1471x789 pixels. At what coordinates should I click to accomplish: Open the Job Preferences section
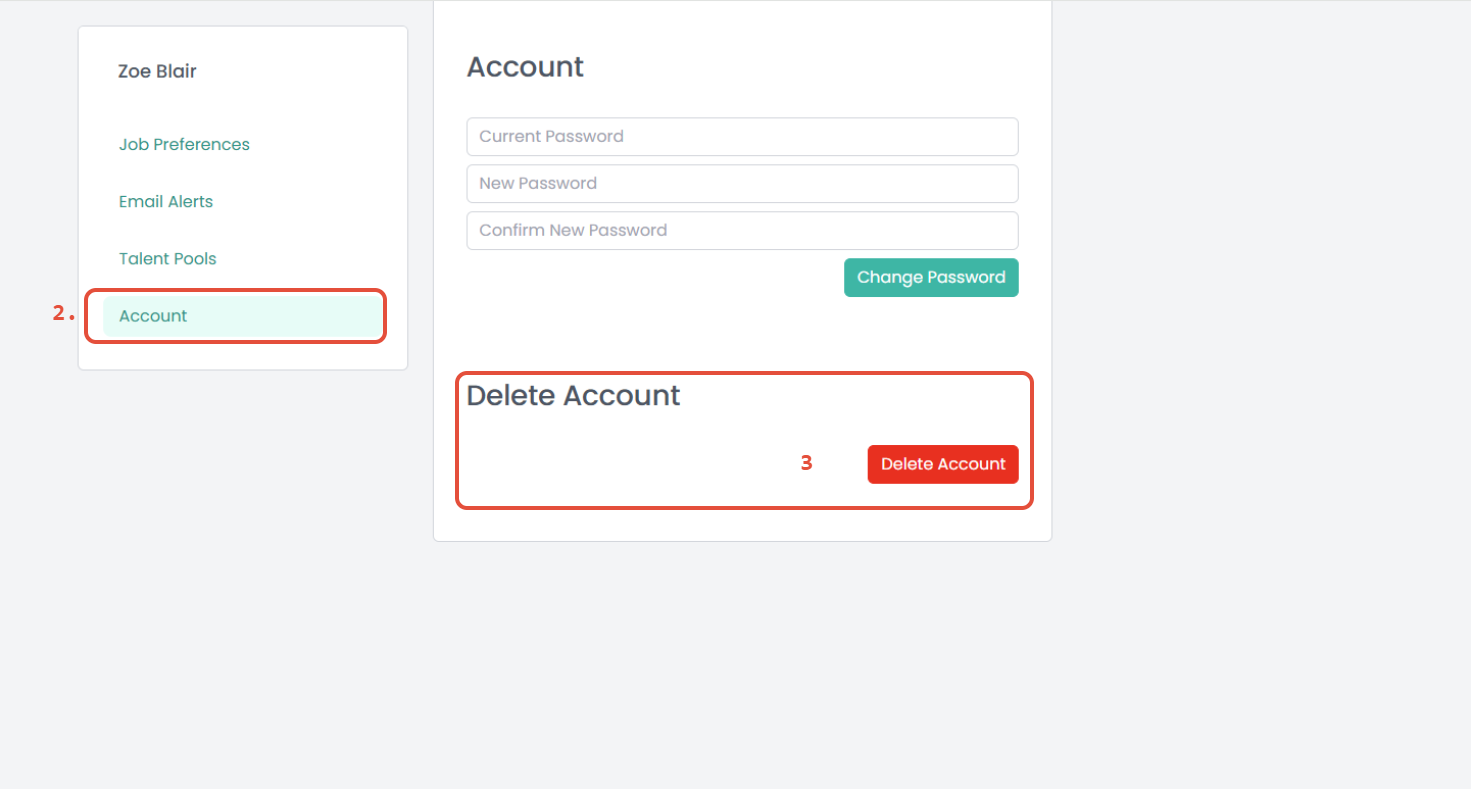[184, 145]
